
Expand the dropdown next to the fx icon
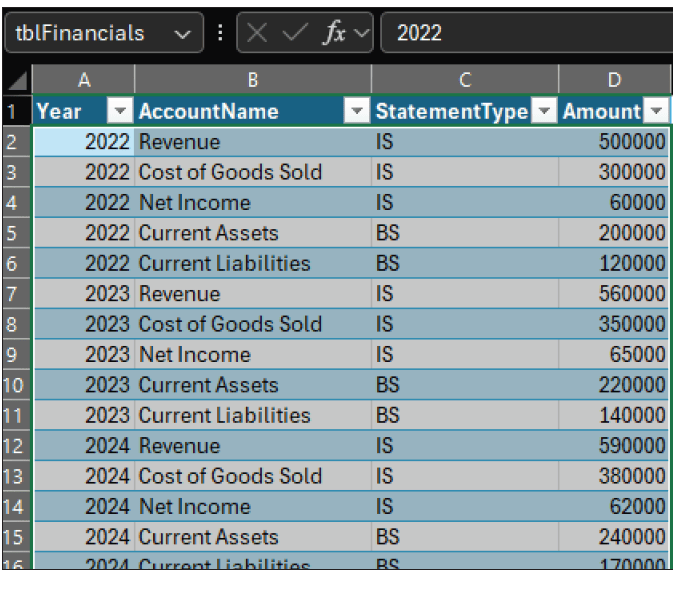tap(361, 33)
